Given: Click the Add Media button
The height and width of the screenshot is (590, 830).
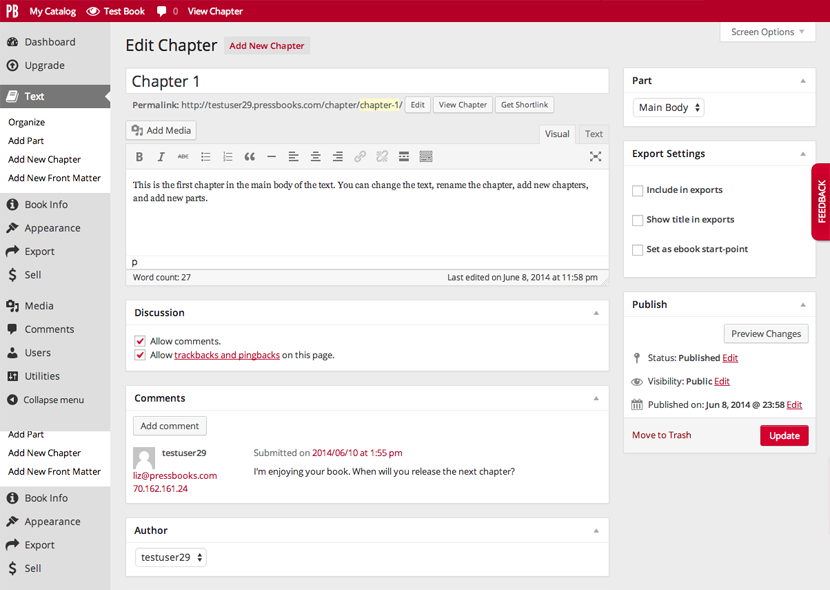Looking at the screenshot, I should pyautogui.click(x=161, y=130).
